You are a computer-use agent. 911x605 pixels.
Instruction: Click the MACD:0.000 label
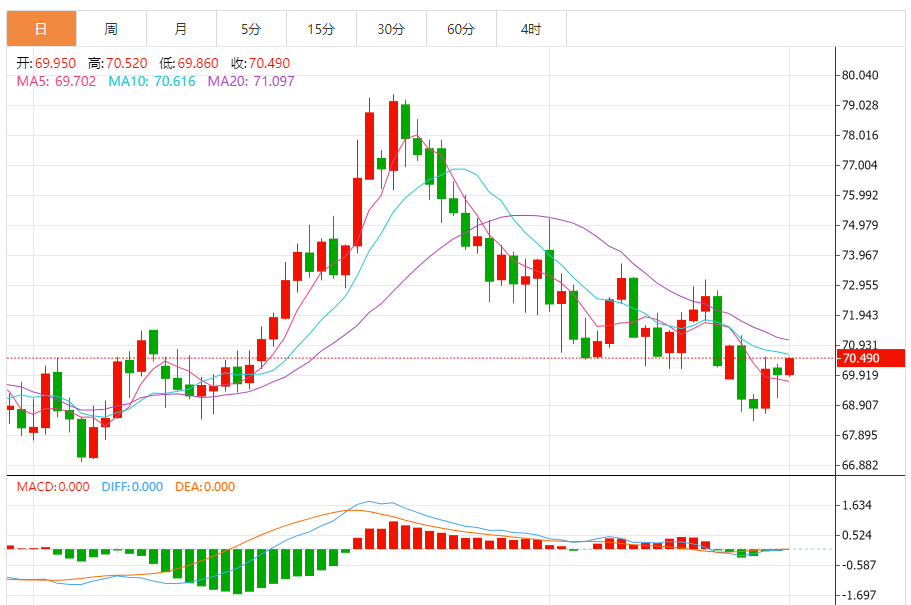coord(53,487)
